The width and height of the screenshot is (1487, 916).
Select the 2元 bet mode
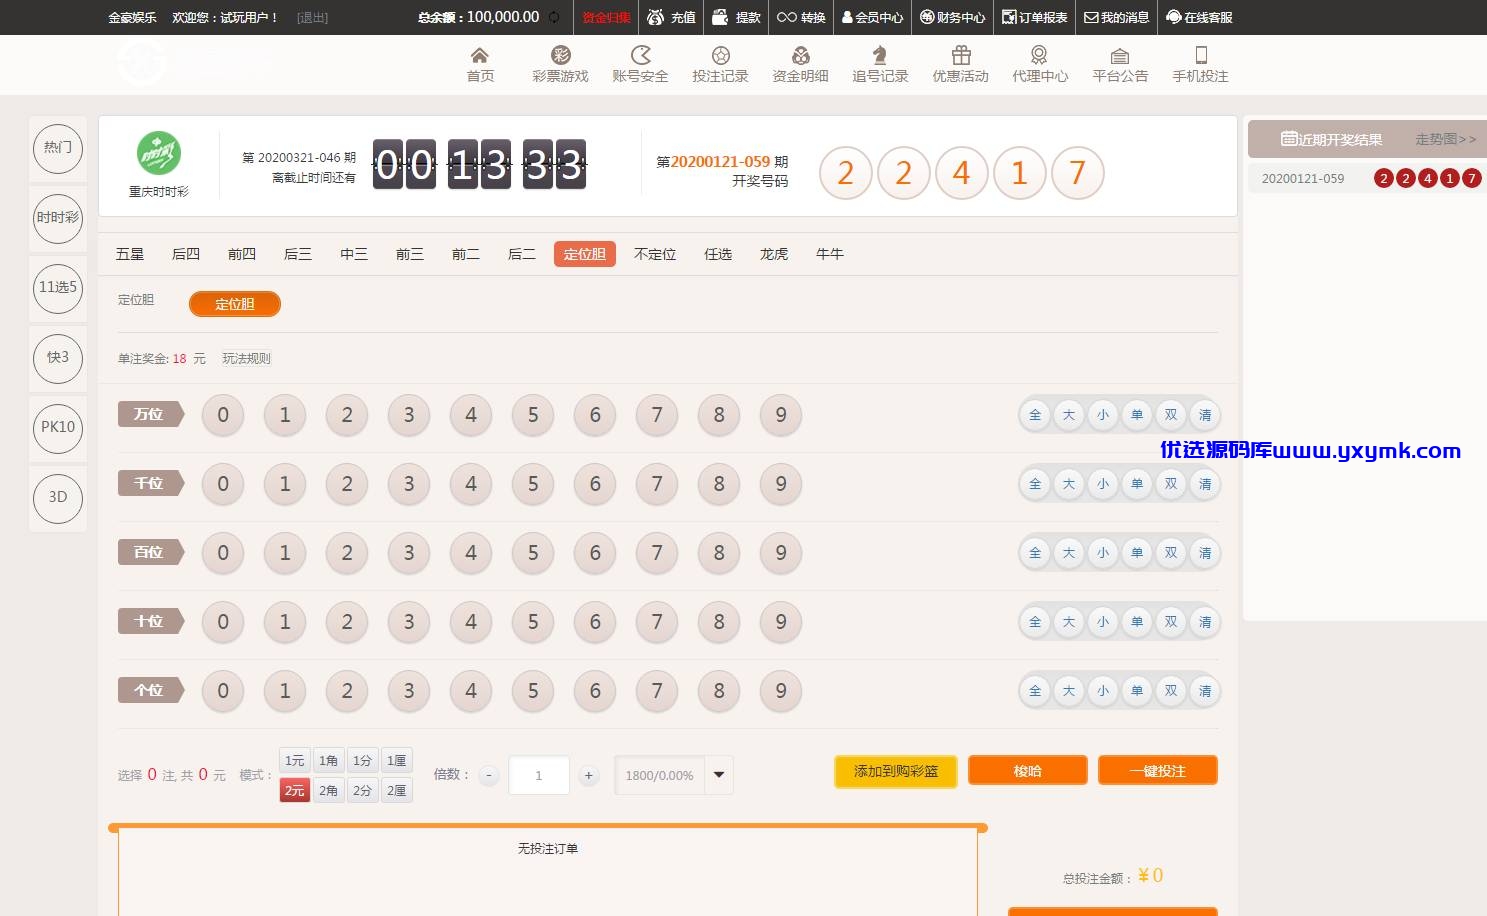[294, 790]
